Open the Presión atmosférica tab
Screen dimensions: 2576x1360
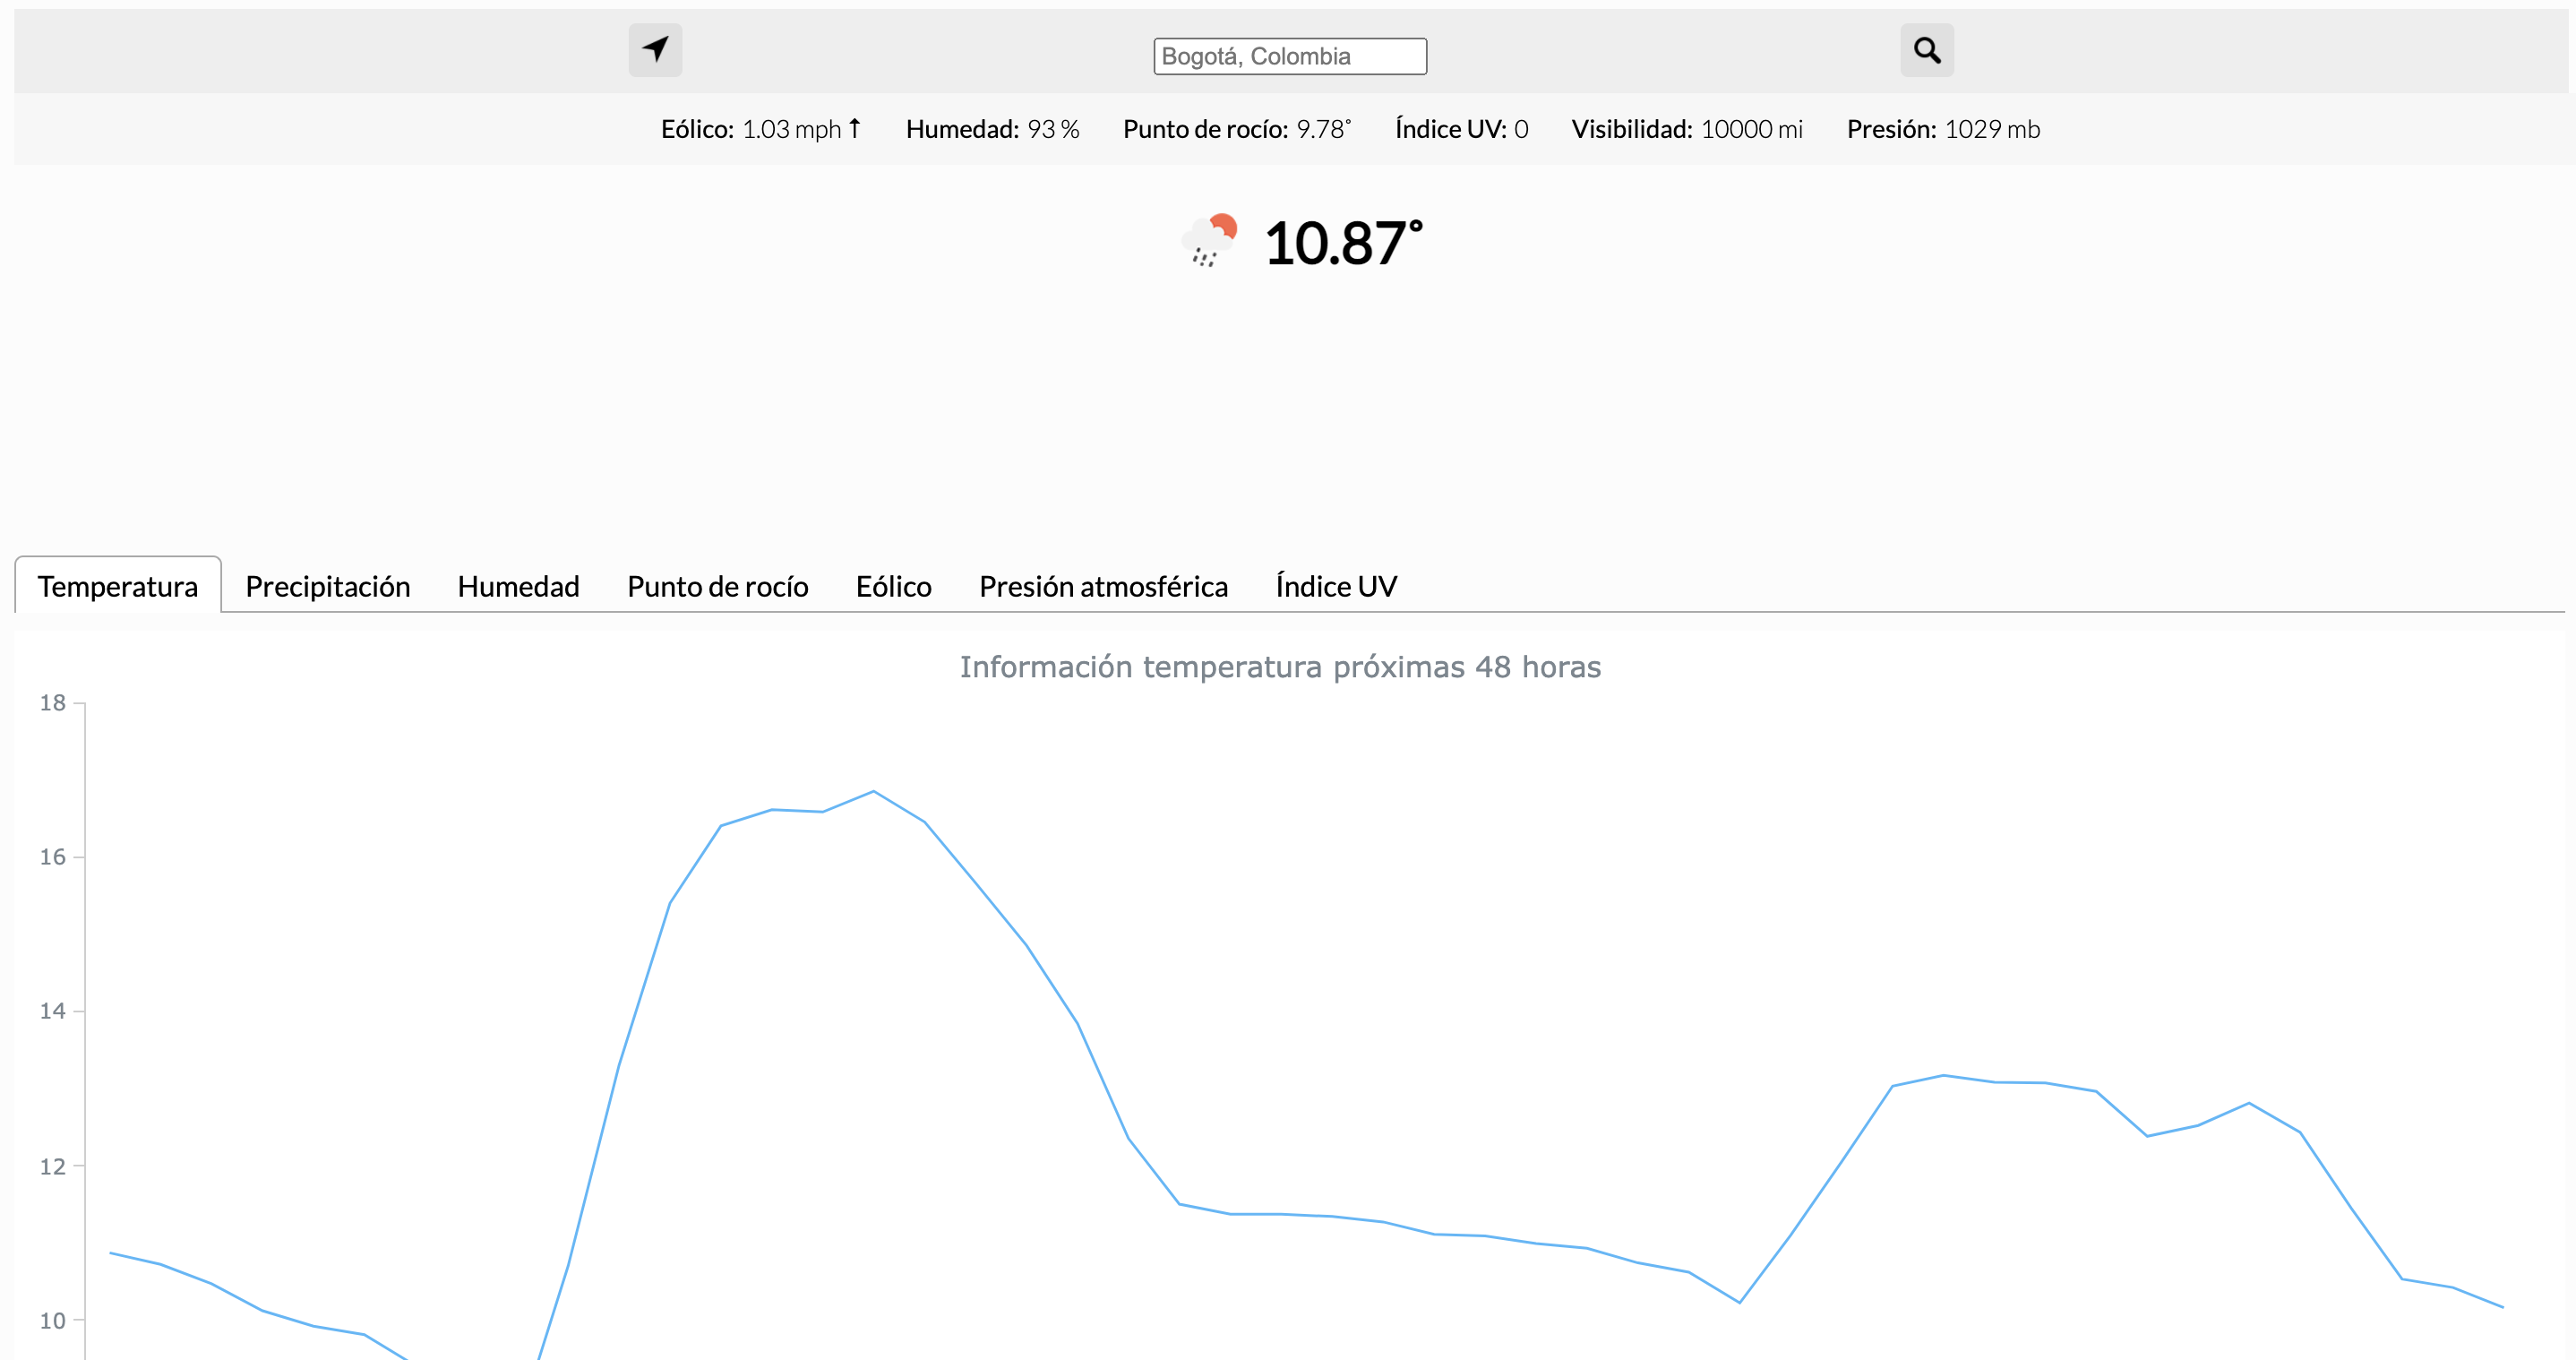pos(1103,586)
